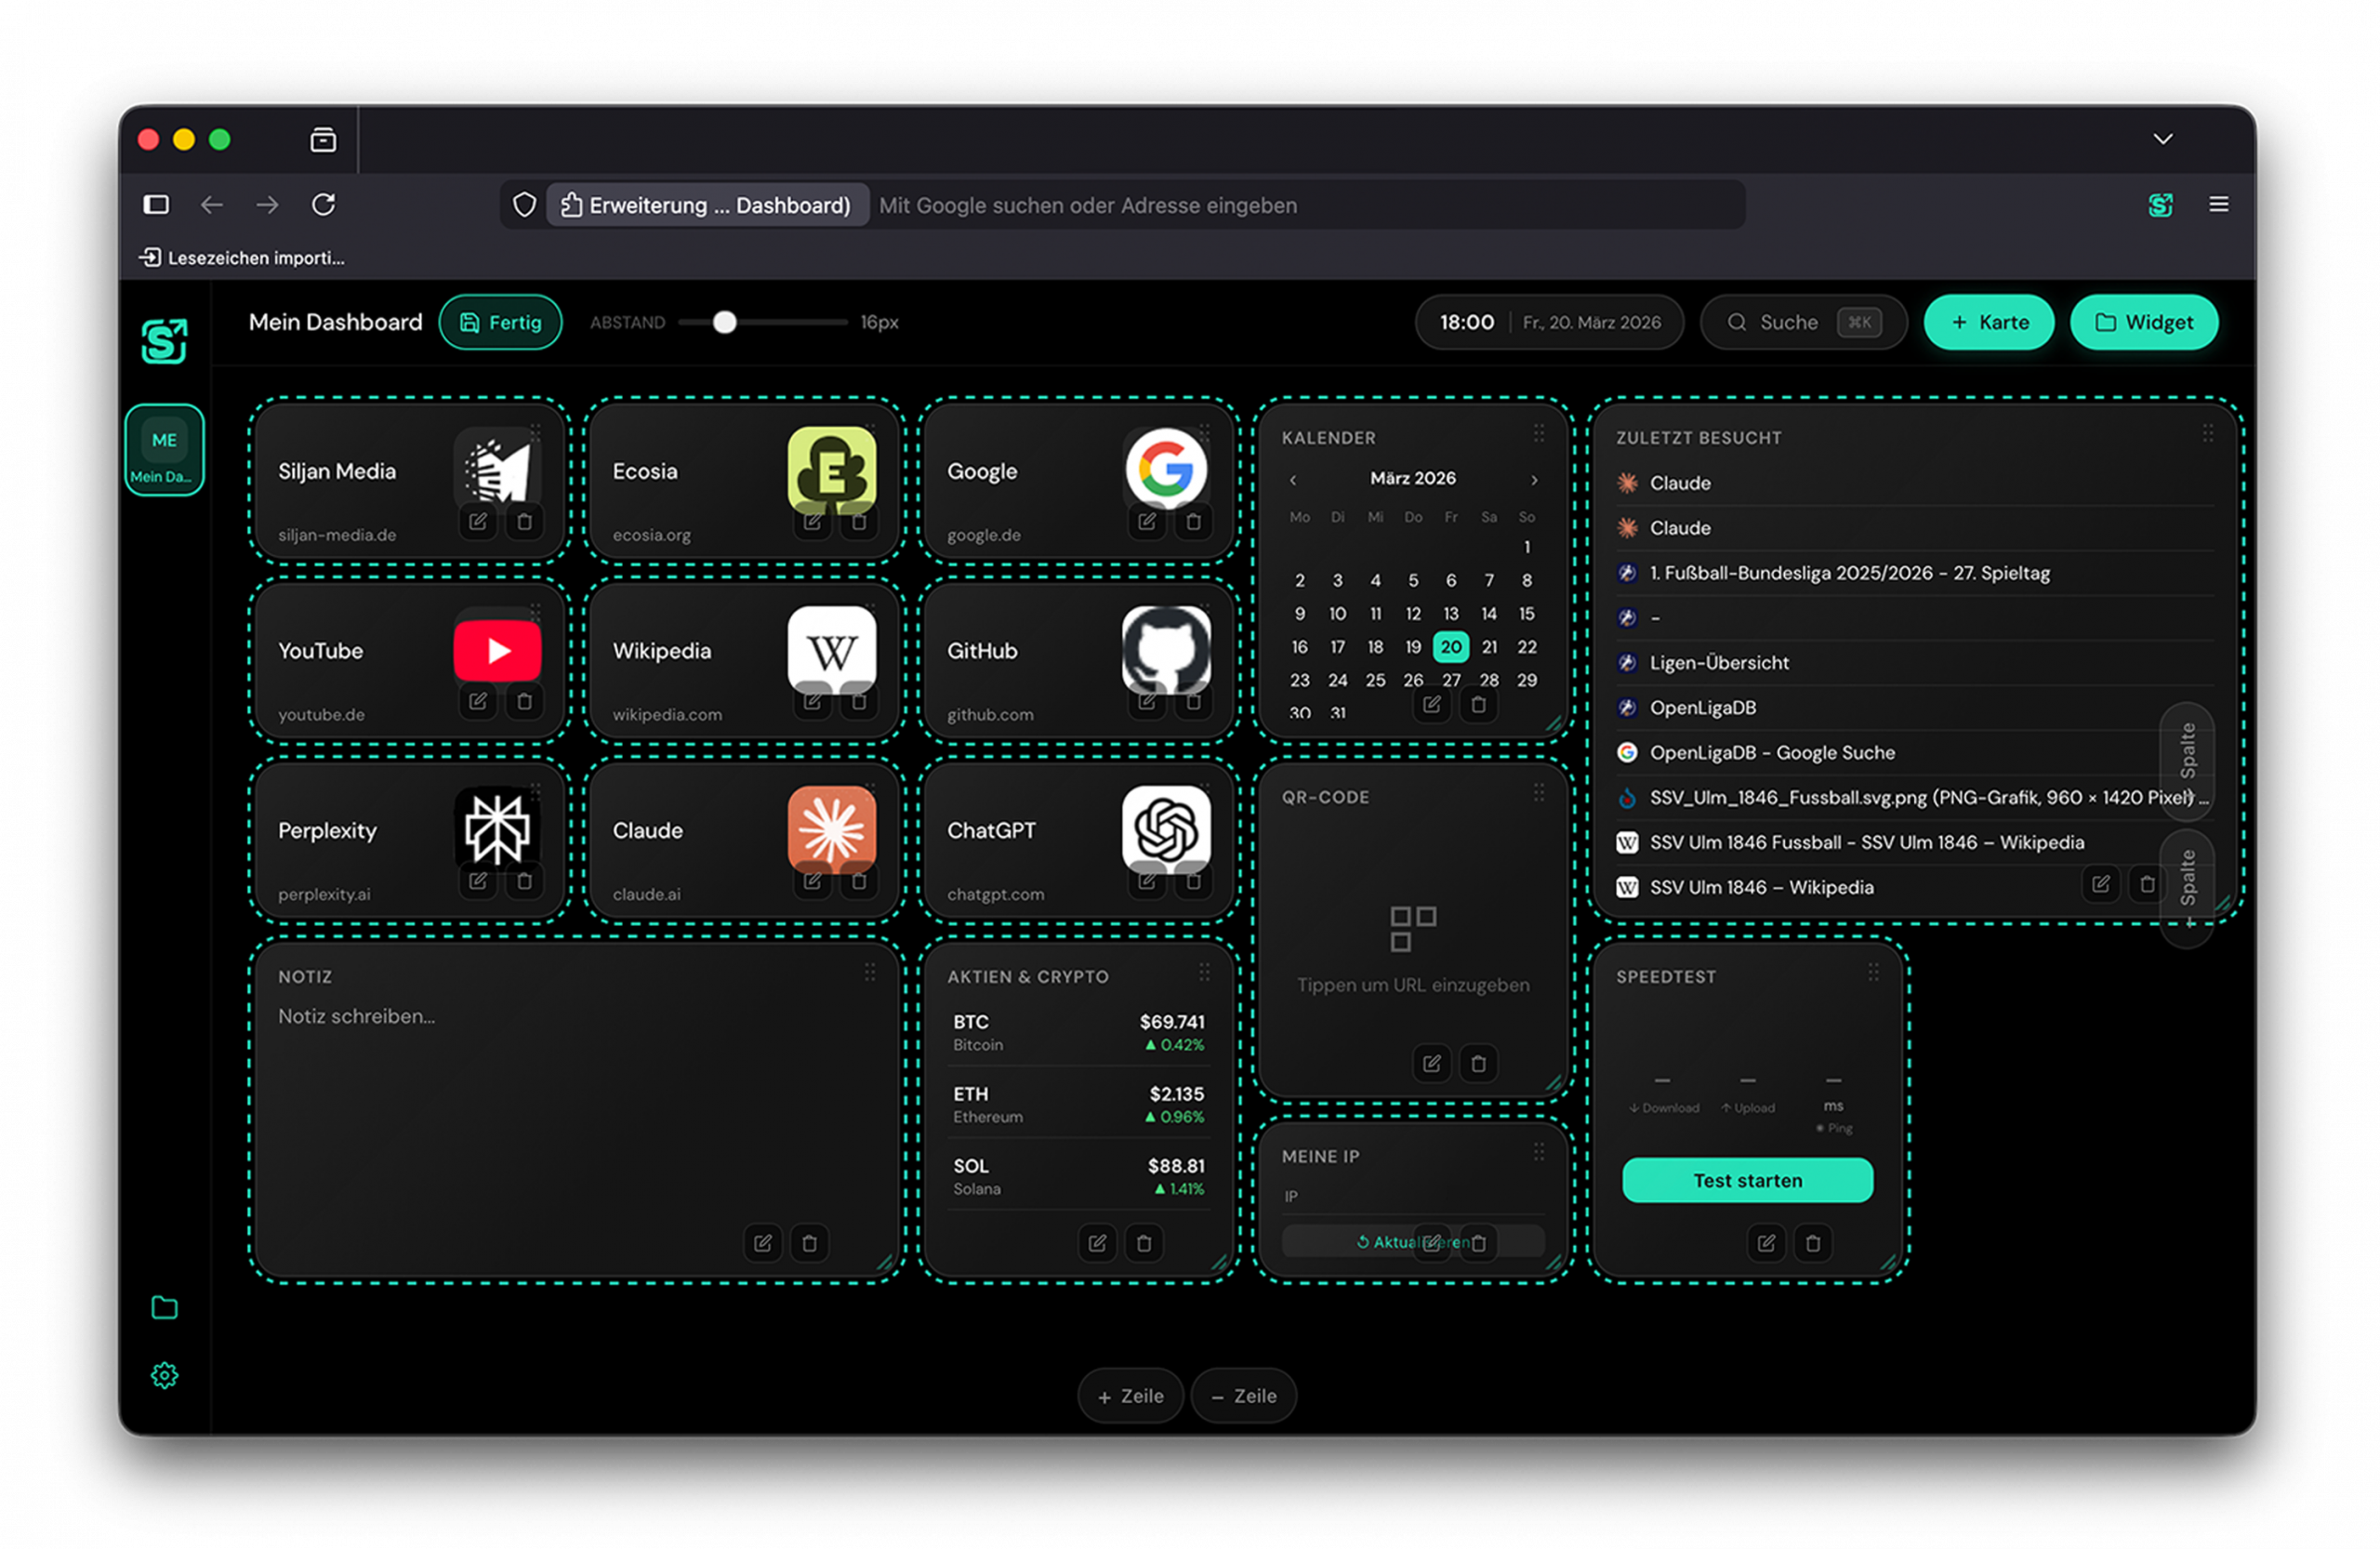Image resolution: width=2380 pixels, height=1549 pixels.
Task: Delete the Perplexity card via its trash icon
Action: click(x=527, y=881)
